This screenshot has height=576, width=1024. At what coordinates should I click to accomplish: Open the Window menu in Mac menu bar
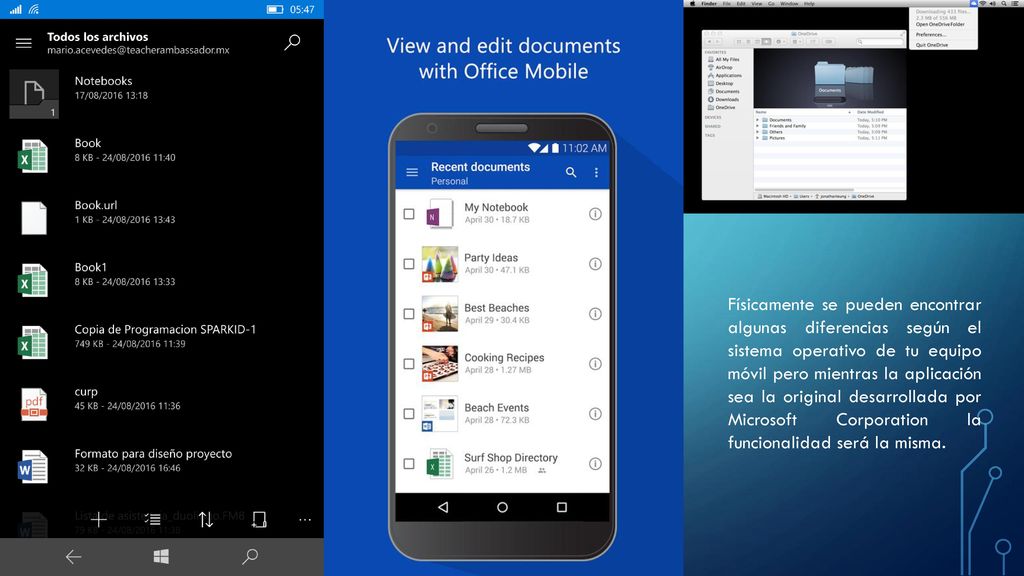click(x=789, y=3)
